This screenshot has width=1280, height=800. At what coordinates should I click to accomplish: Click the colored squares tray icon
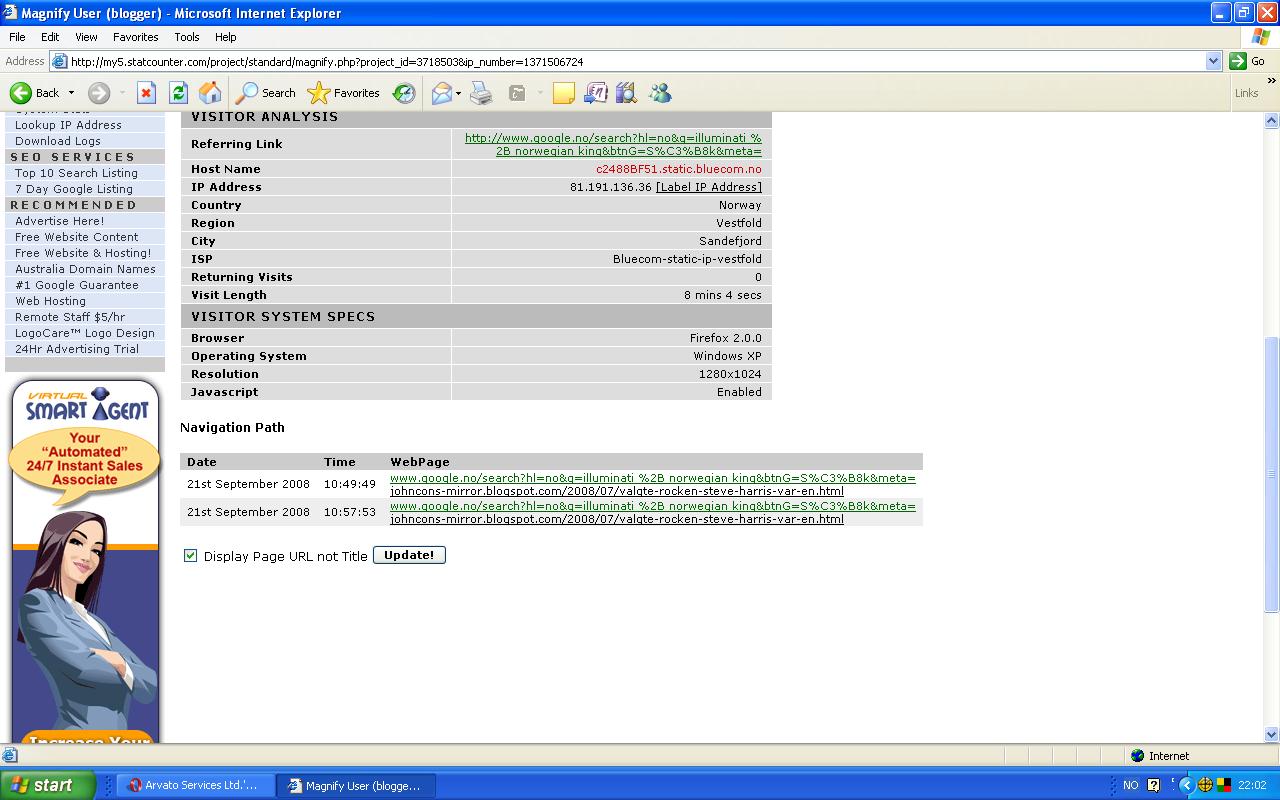pos(1224,785)
